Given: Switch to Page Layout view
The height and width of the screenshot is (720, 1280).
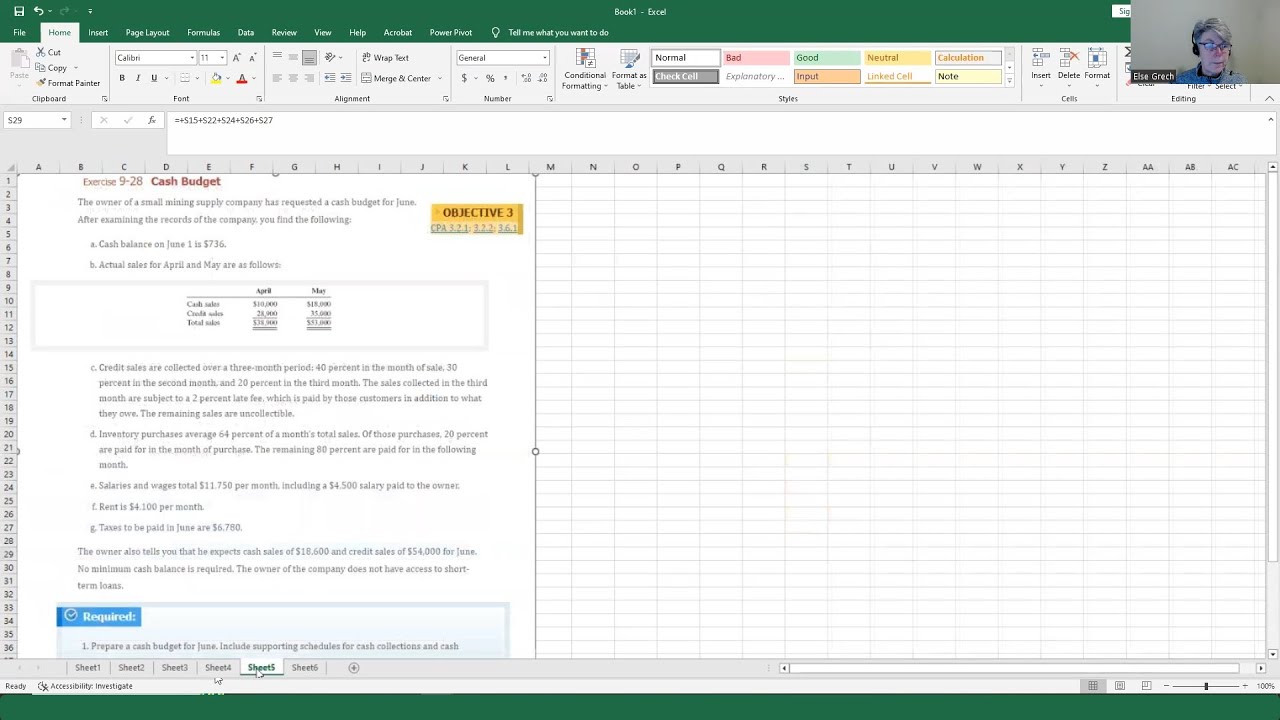Looking at the screenshot, I should tap(1119, 686).
